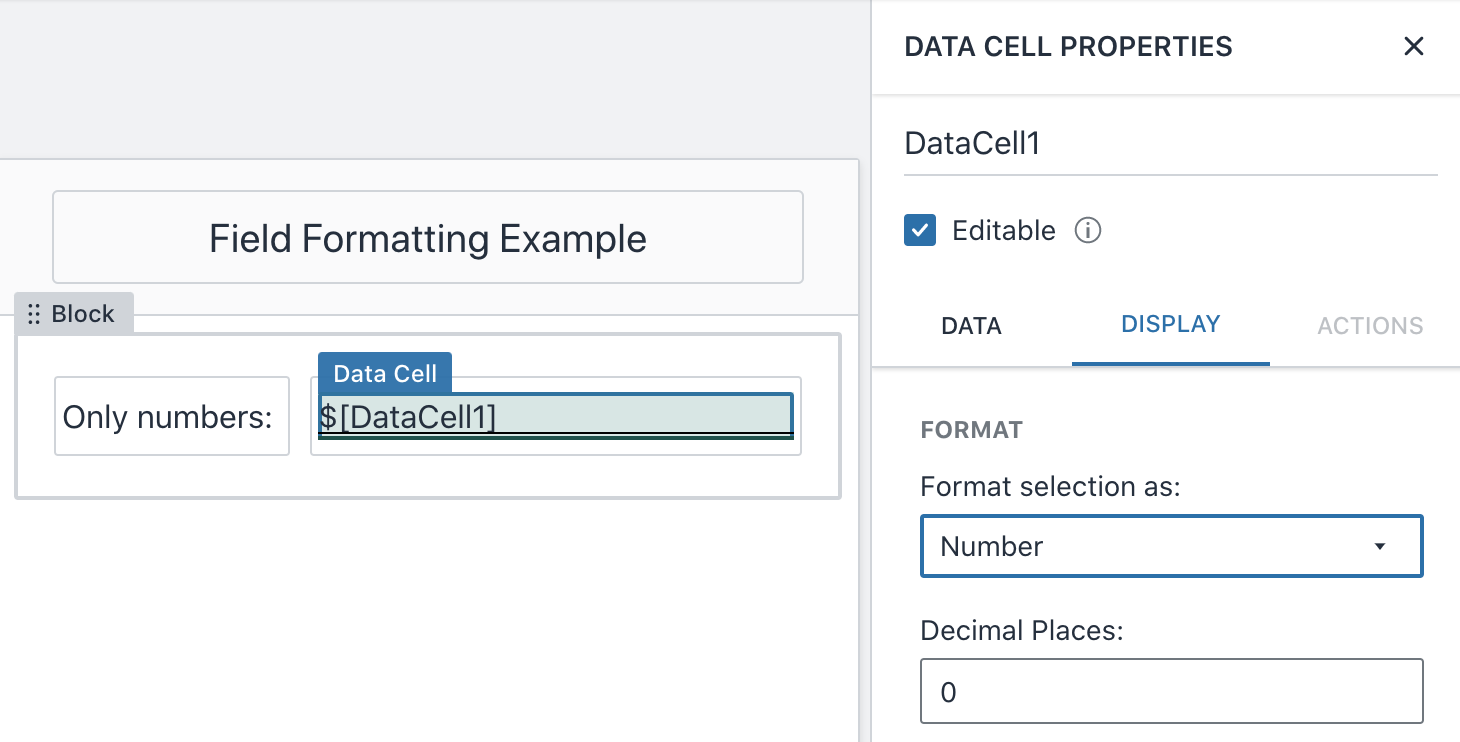Click the blue Data Cell tag label
The image size is (1460, 742).
[384, 372]
